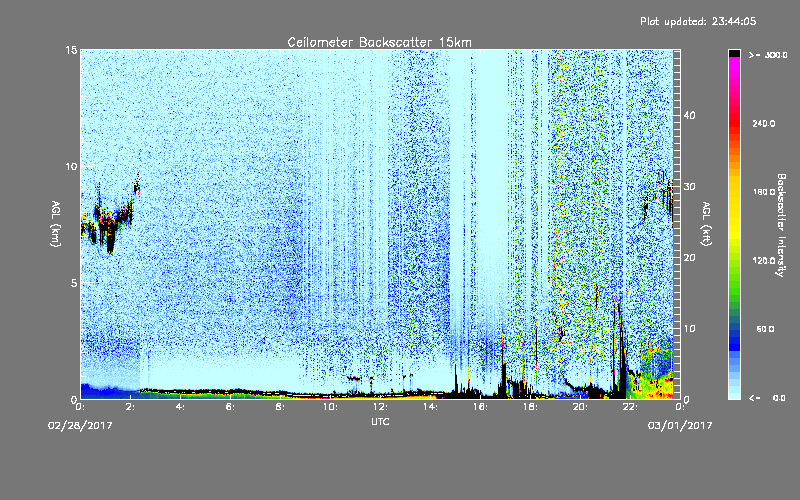
Task: Click the 'Backscatter Intensity' colorbar label
Action: pos(781,224)
